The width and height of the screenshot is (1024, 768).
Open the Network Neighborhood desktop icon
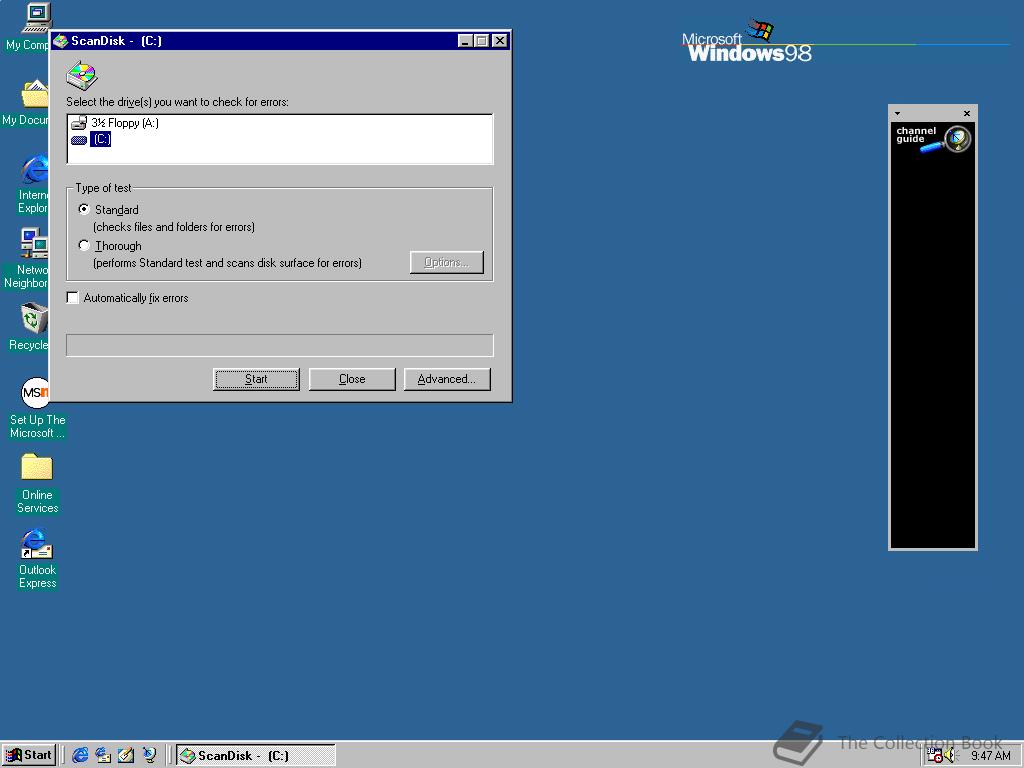(35, 243)
